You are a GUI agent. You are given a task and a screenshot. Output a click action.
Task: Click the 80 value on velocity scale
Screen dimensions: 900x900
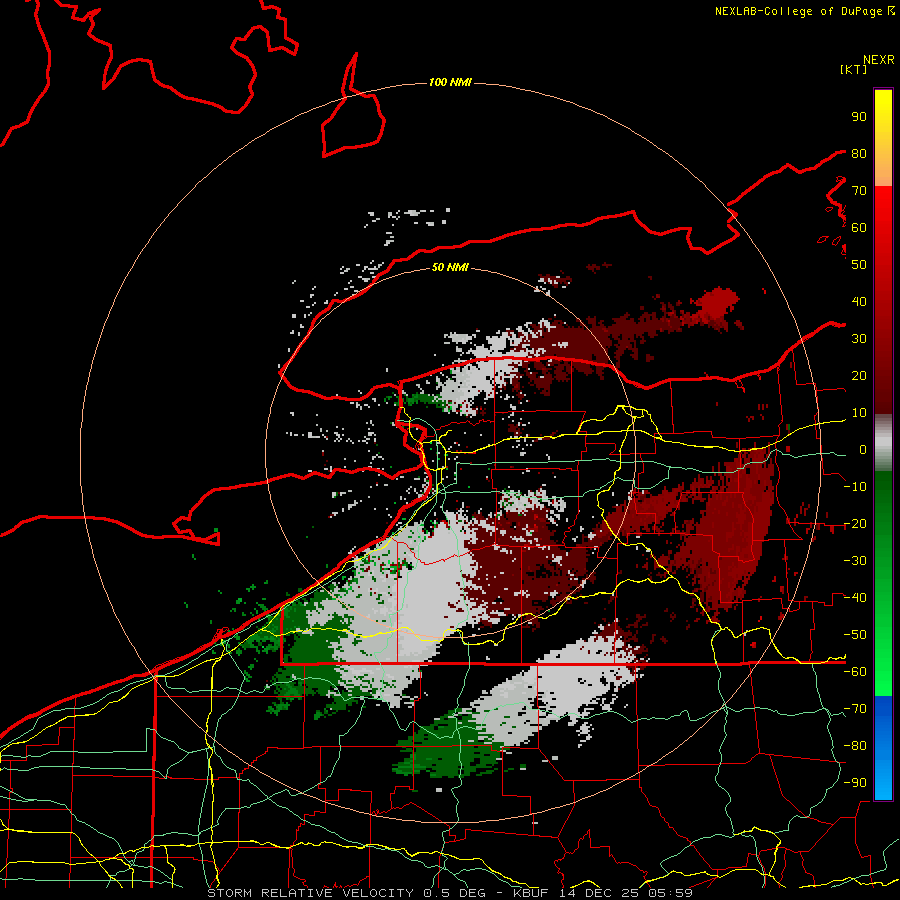coord(859,153)
